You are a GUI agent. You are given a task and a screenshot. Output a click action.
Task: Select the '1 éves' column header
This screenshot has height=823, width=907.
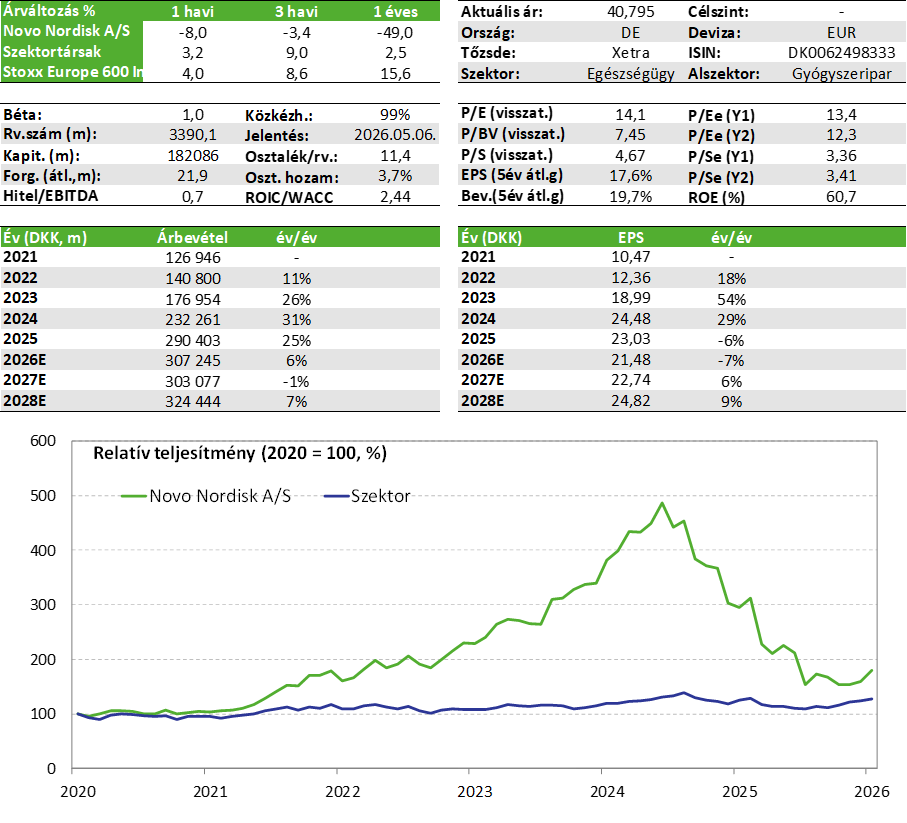(394, 12)
